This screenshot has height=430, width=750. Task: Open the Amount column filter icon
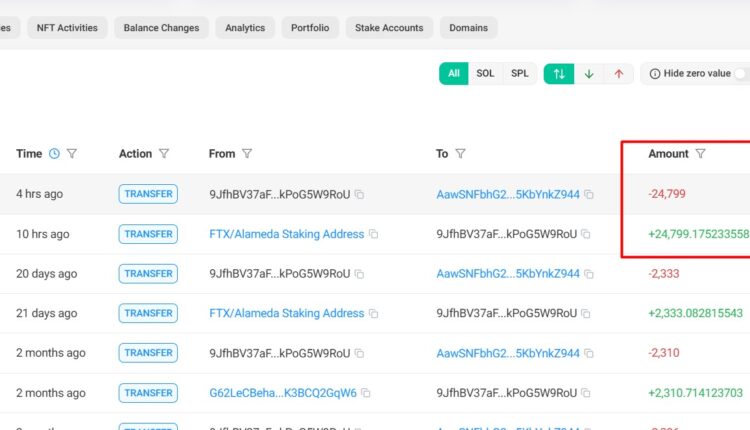point(701,154)
